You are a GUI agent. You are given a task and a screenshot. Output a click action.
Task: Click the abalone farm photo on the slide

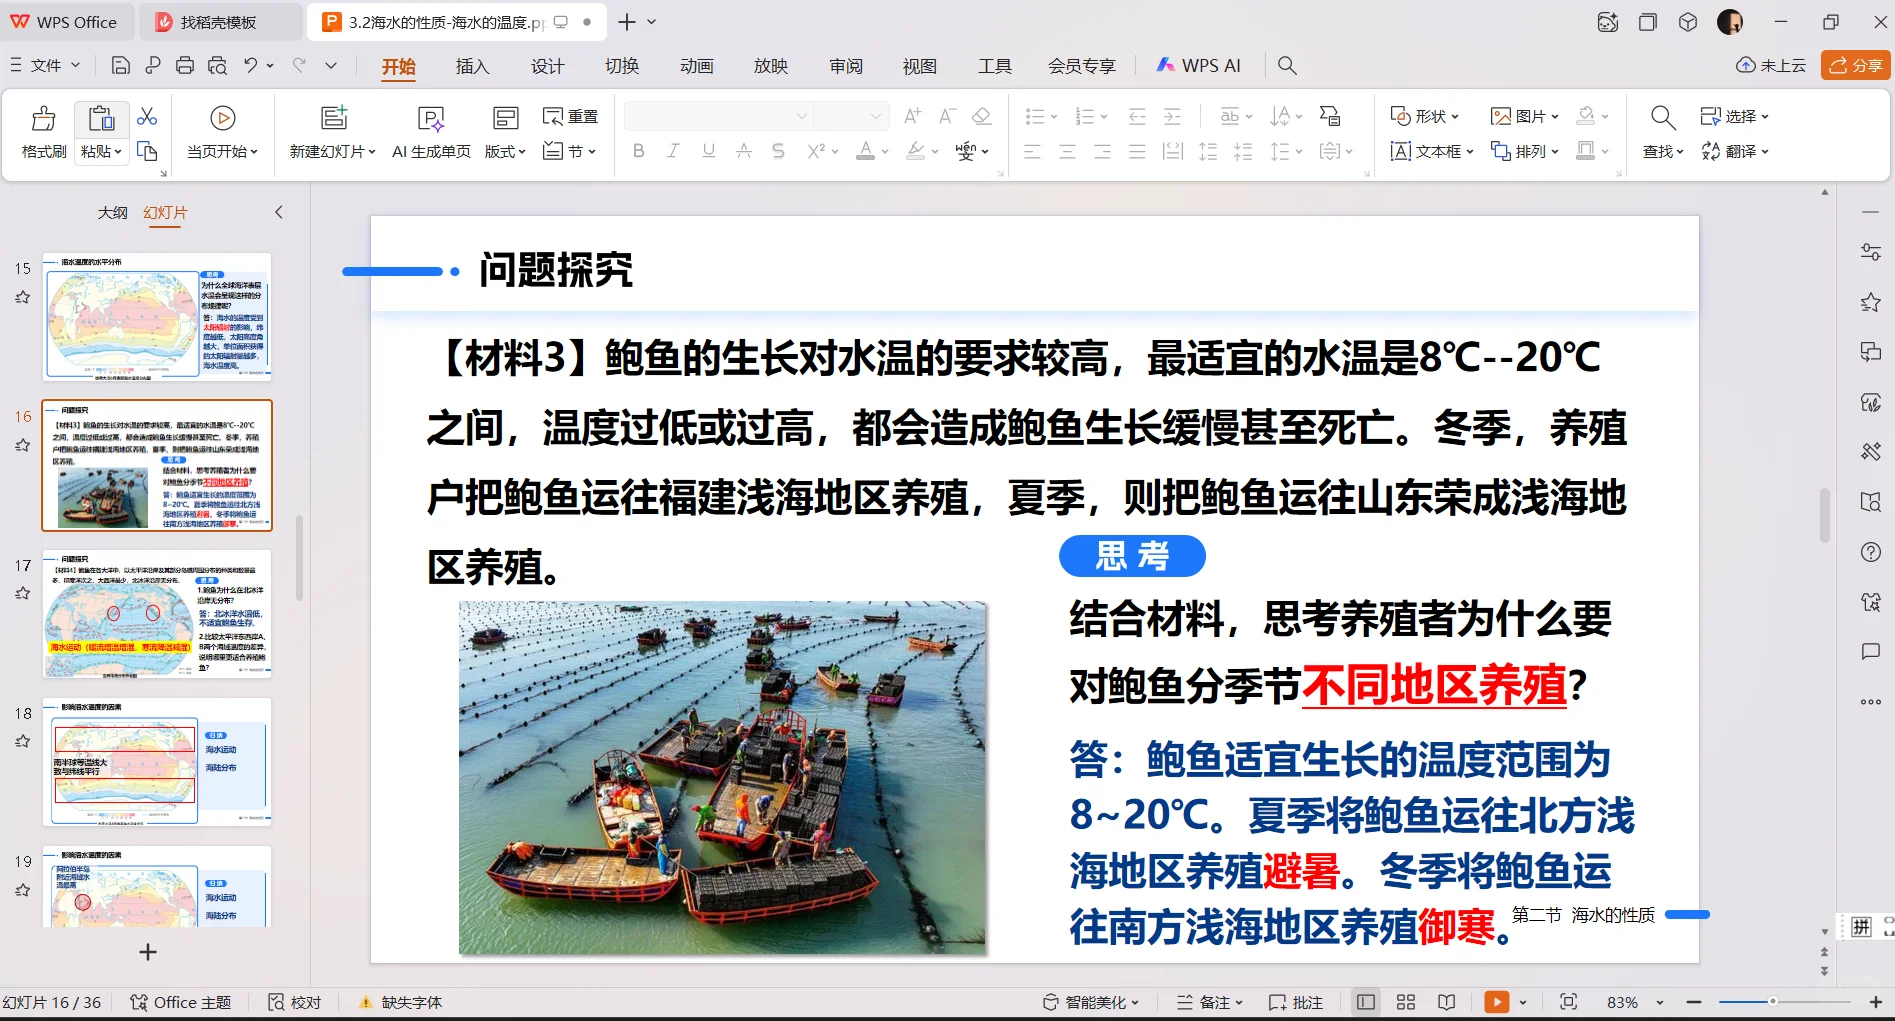point(722,777)
